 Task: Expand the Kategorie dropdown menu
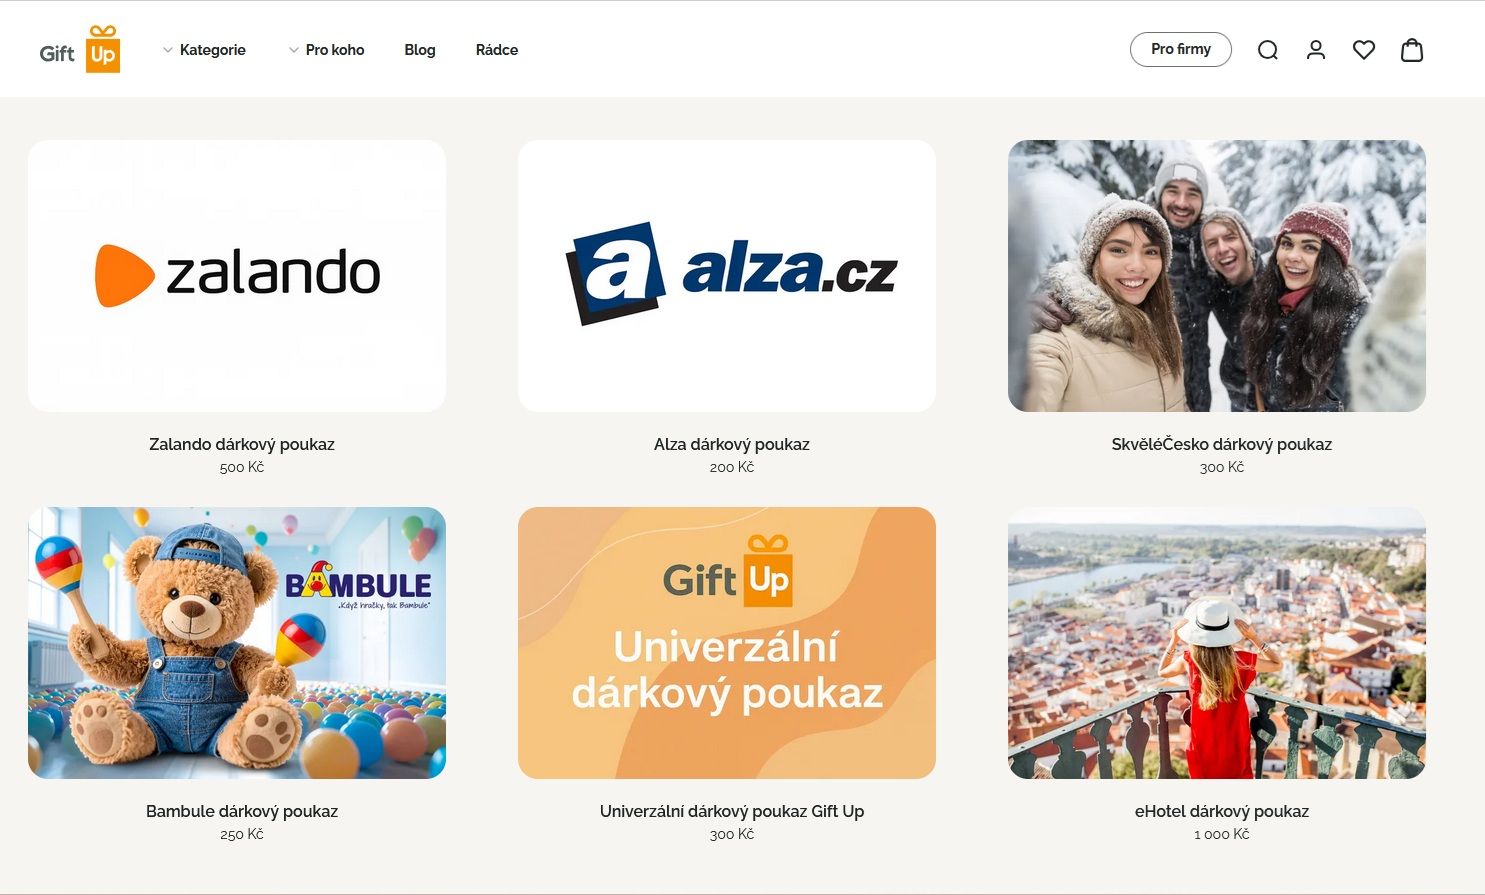pyautogui.click(x=204, y=50)
